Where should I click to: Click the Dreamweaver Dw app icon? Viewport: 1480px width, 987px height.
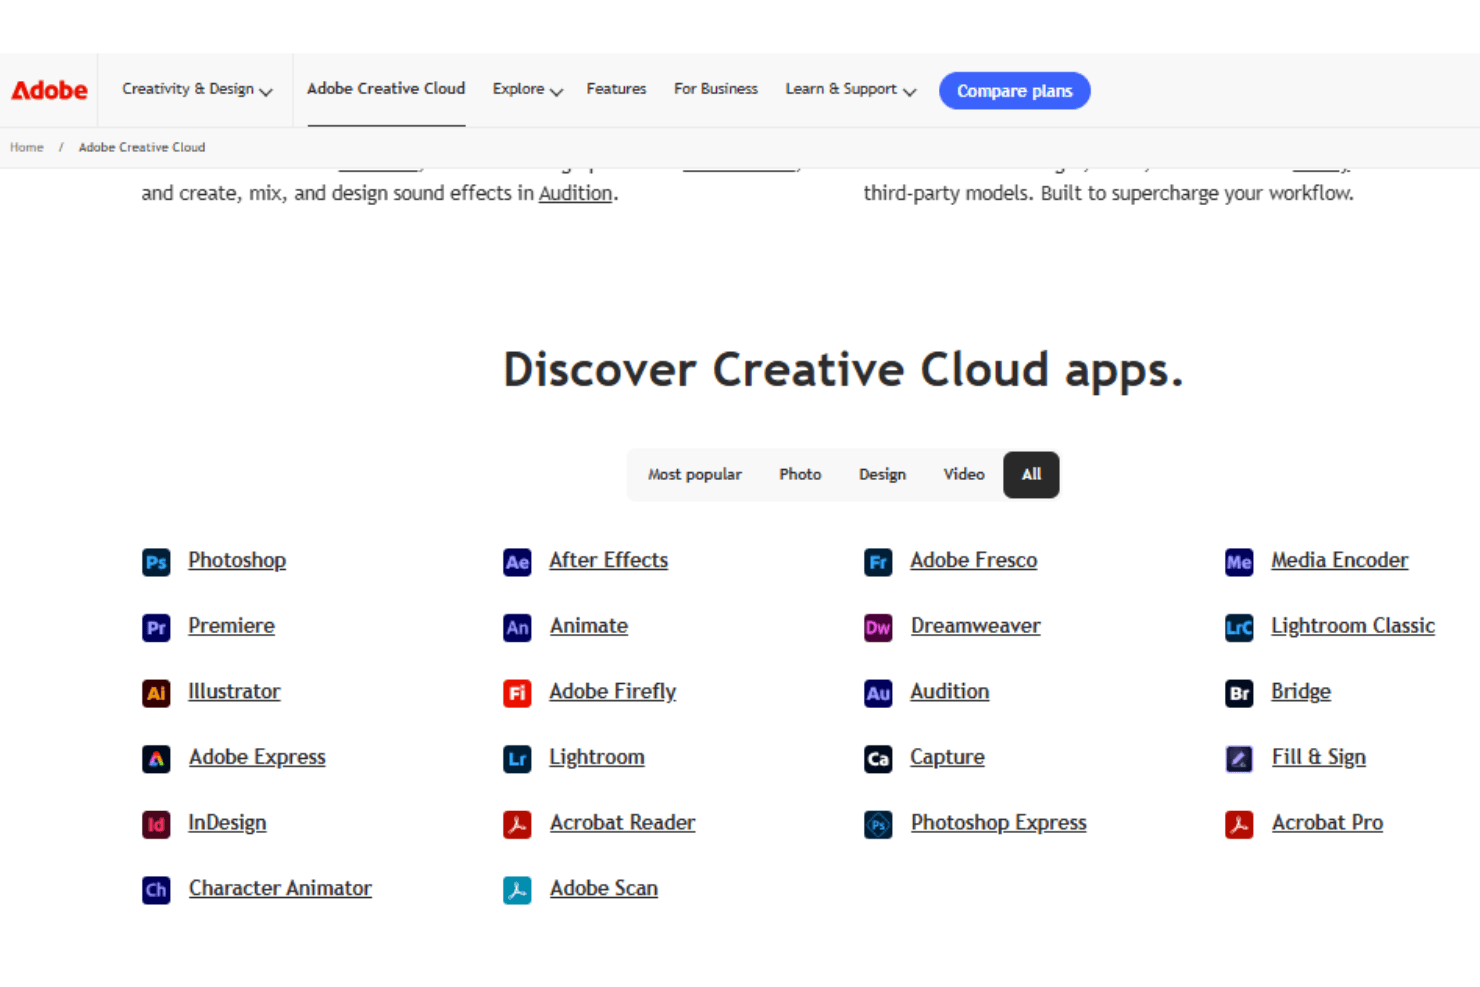[x=878, y=628]
